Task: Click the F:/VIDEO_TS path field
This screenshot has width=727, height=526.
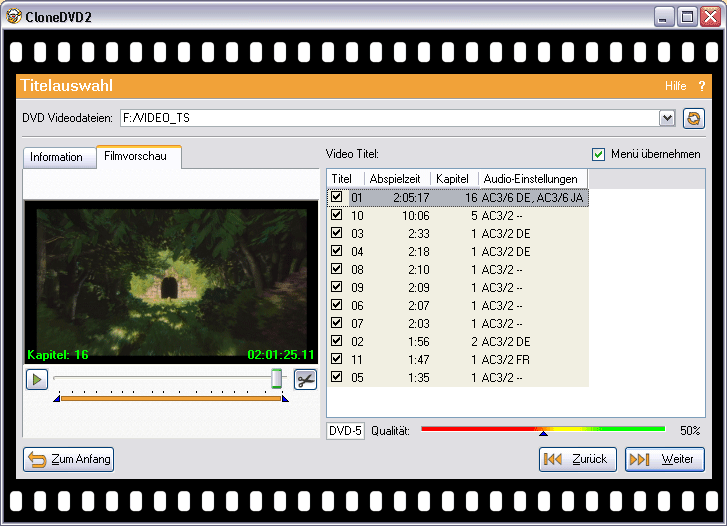Action: (389, 118)
